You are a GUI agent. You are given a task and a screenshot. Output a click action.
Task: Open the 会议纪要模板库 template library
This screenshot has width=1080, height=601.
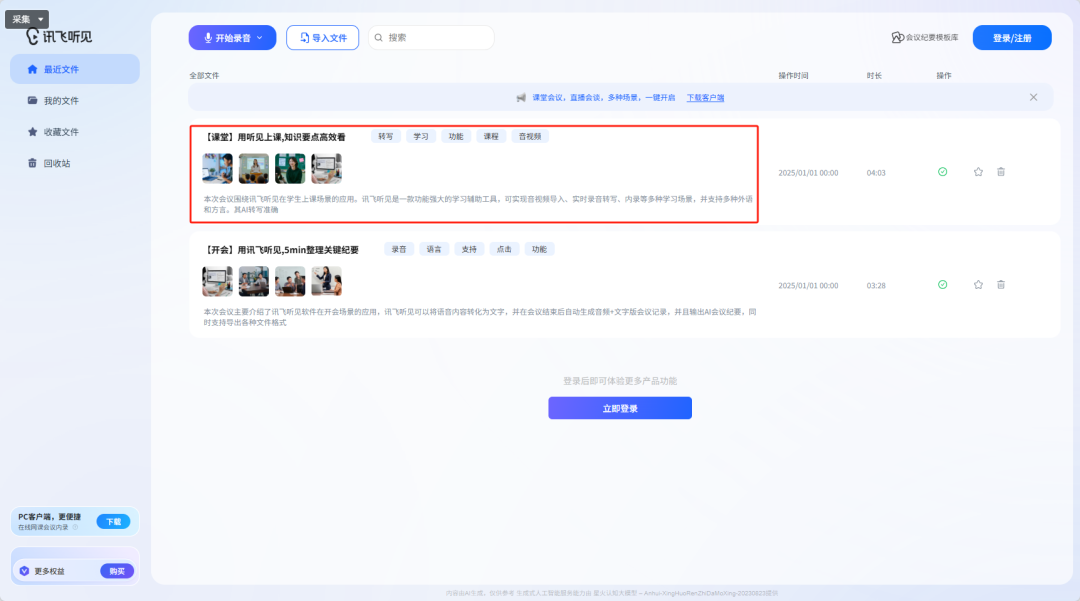pyautogui.click(x=925, y=38)
